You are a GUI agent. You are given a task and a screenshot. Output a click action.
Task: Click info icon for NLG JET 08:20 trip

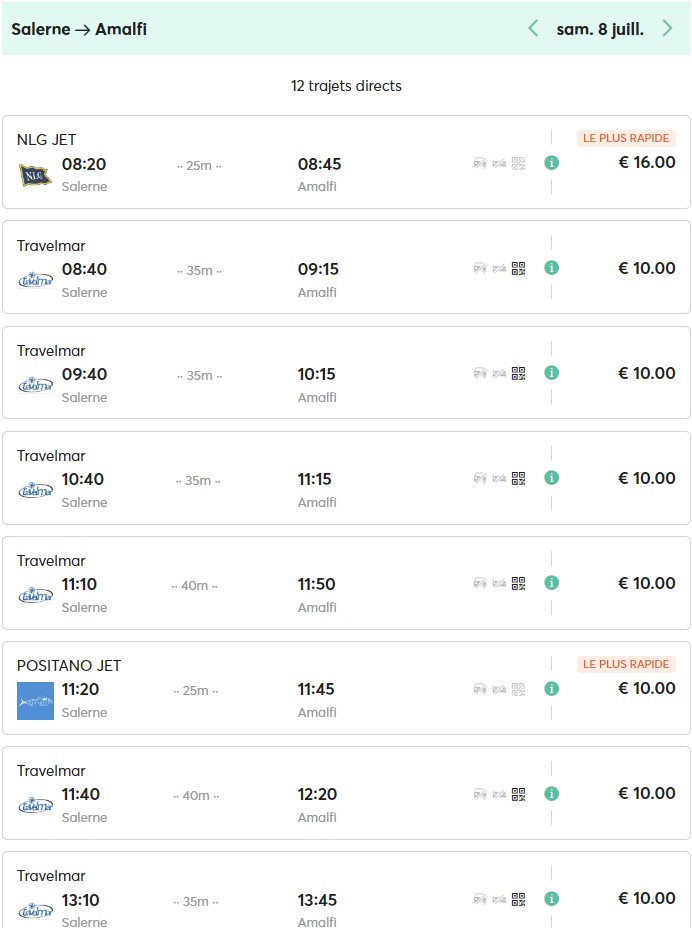(x=551, y=162)
